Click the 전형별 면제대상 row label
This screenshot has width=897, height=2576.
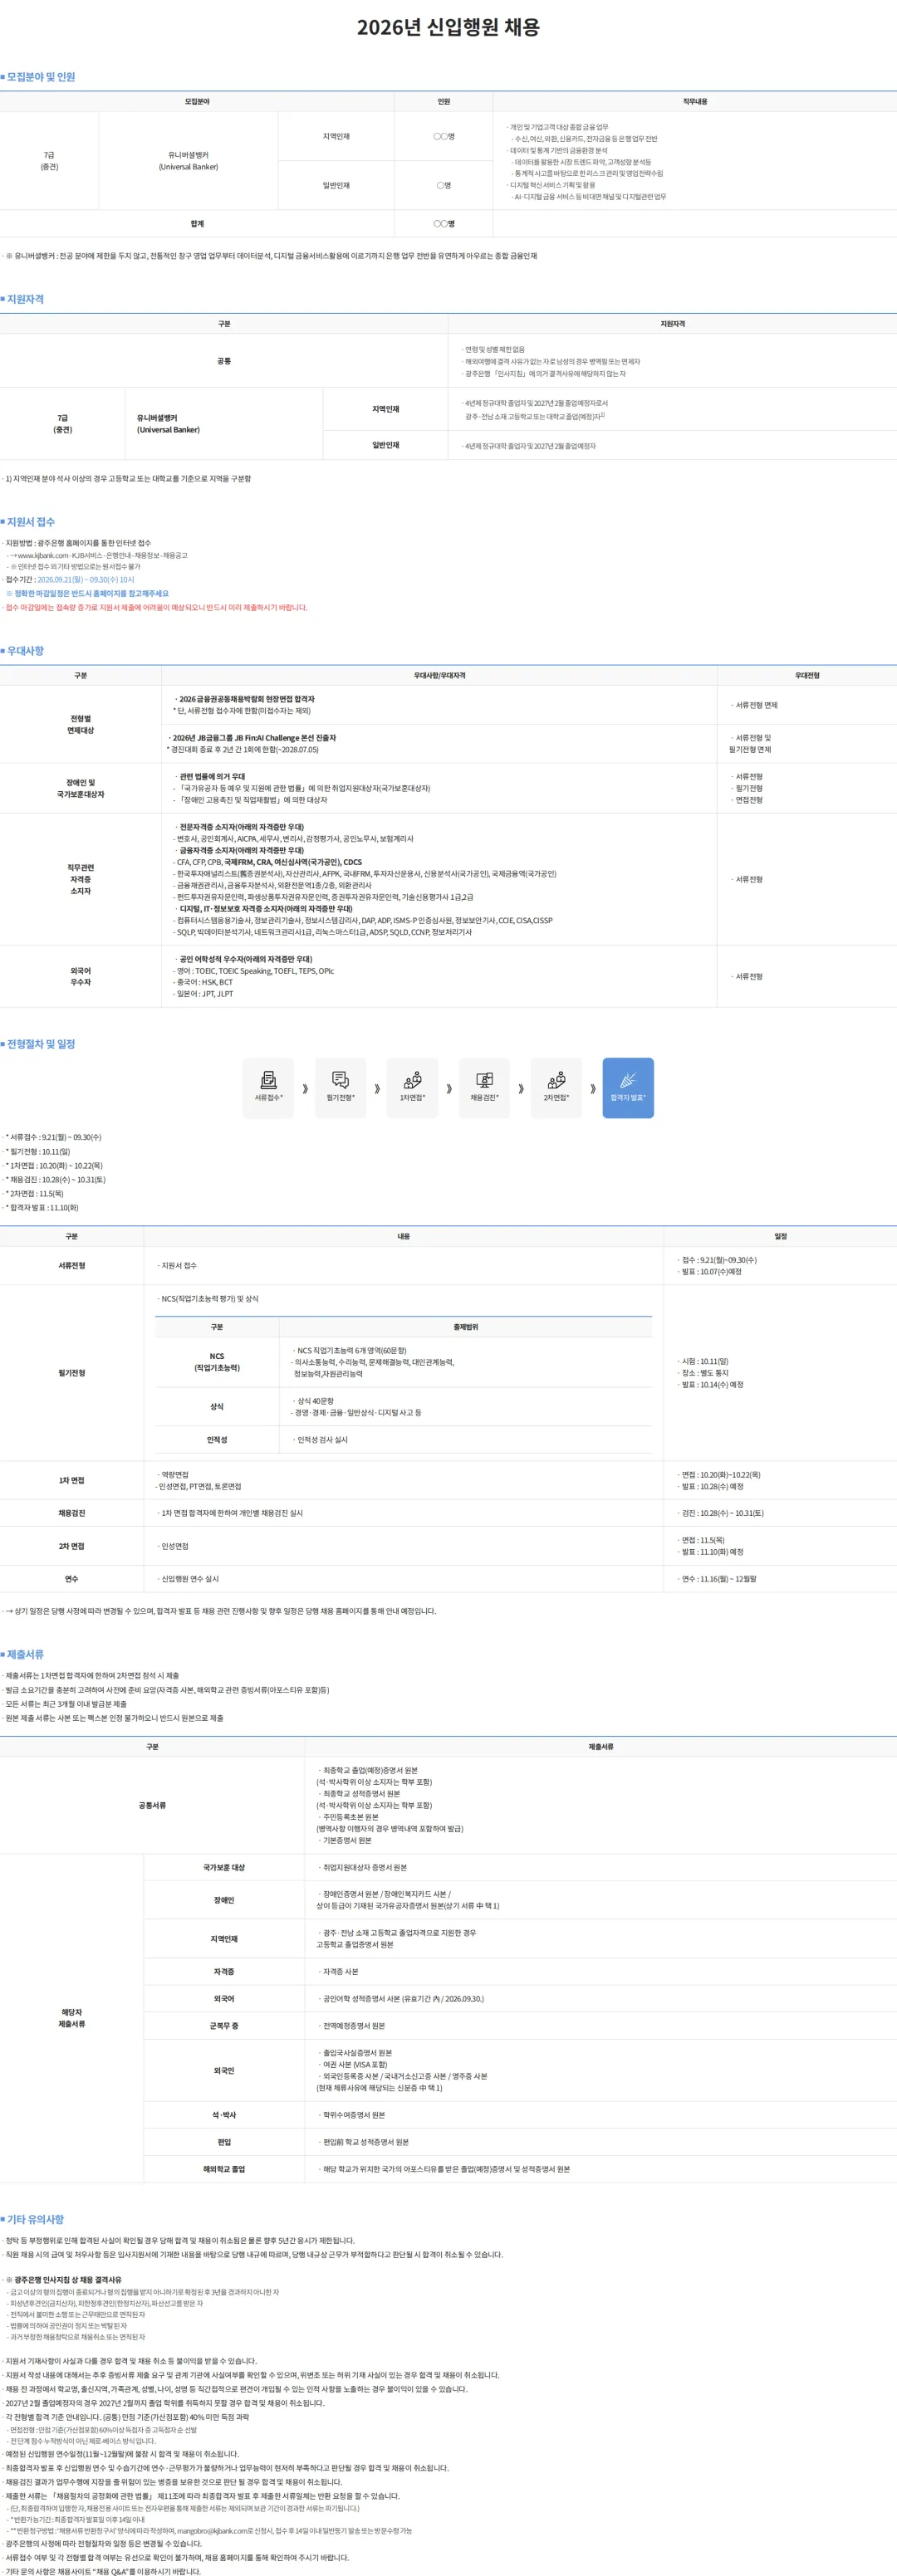pos(81,724)
